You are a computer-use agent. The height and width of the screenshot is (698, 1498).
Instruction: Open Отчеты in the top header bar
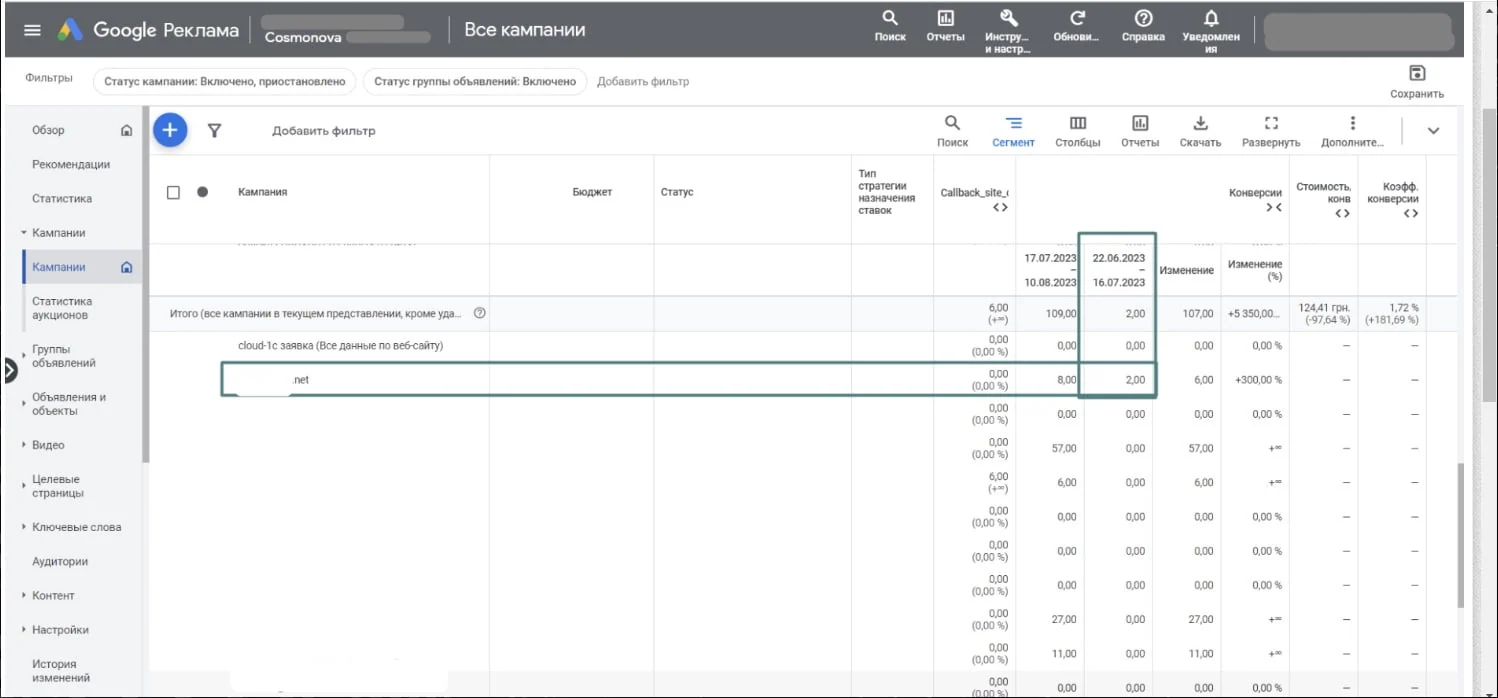945,26
